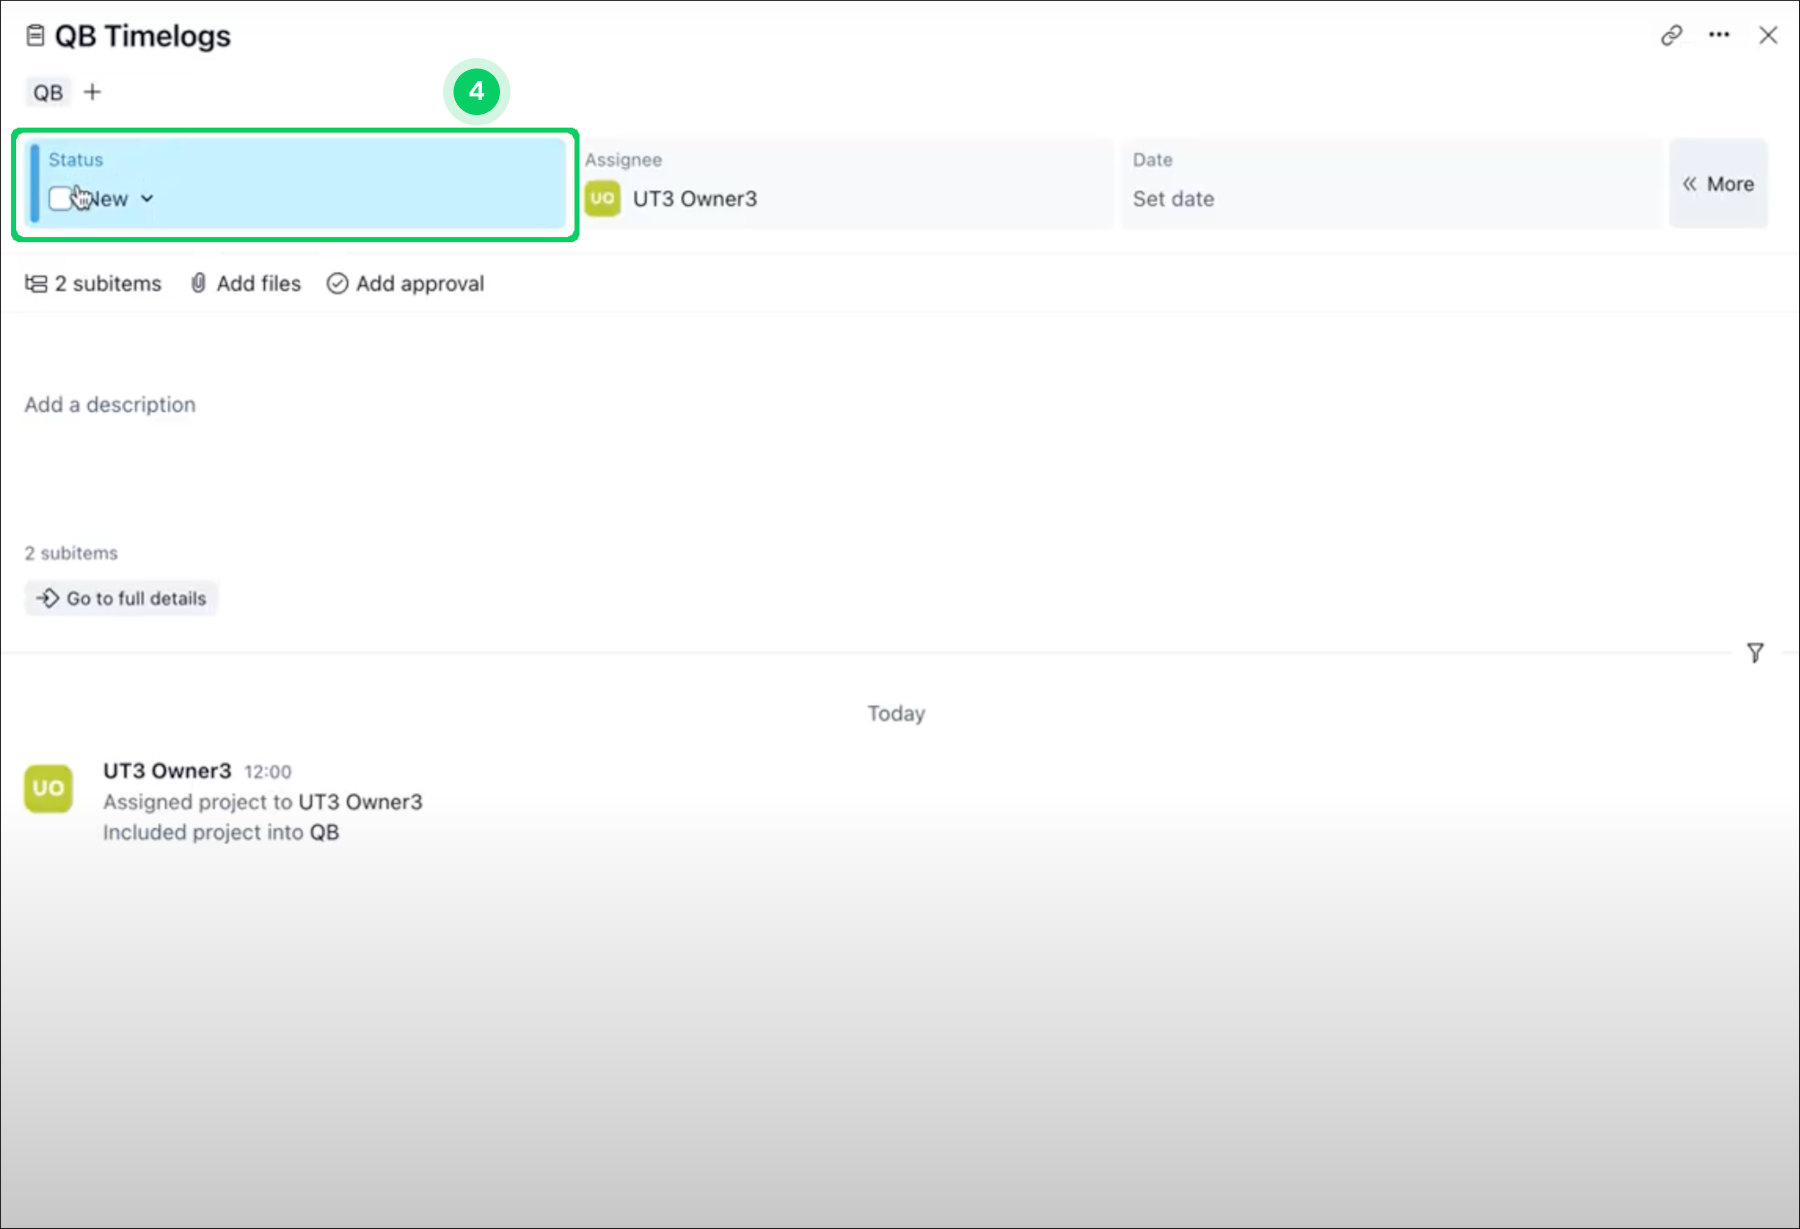This screenshot has height=1229, width=1800.
Task: Copy link using the chain icon
Action: tap(1671, 36)
